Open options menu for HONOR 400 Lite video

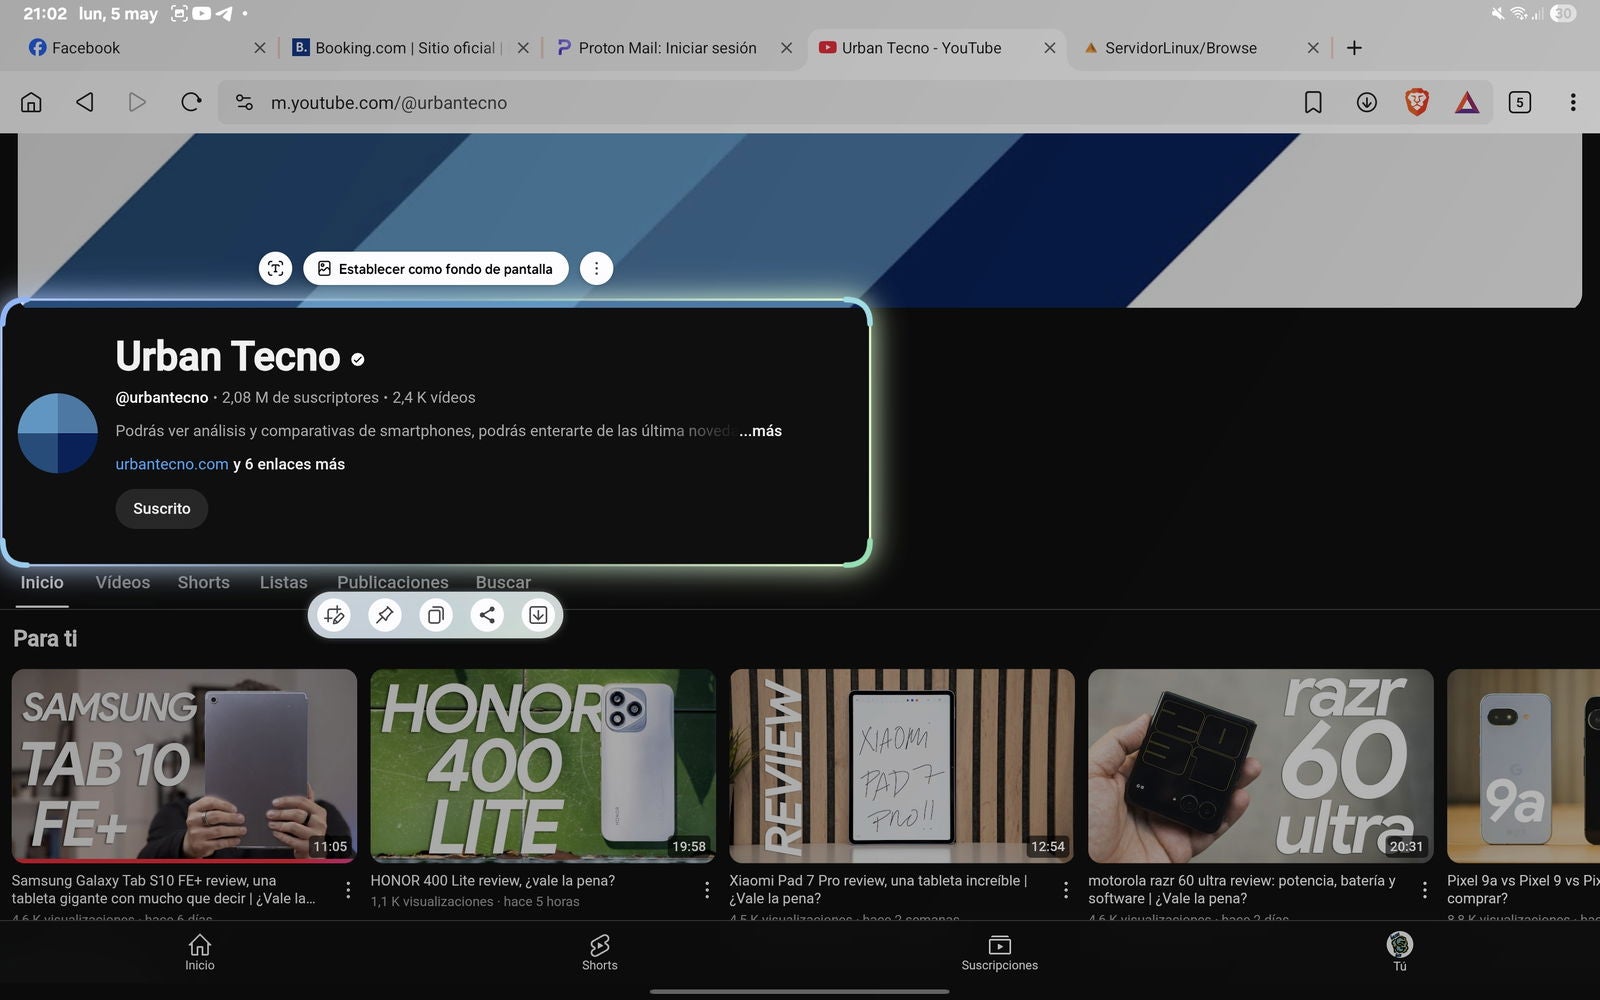(706, 890)
